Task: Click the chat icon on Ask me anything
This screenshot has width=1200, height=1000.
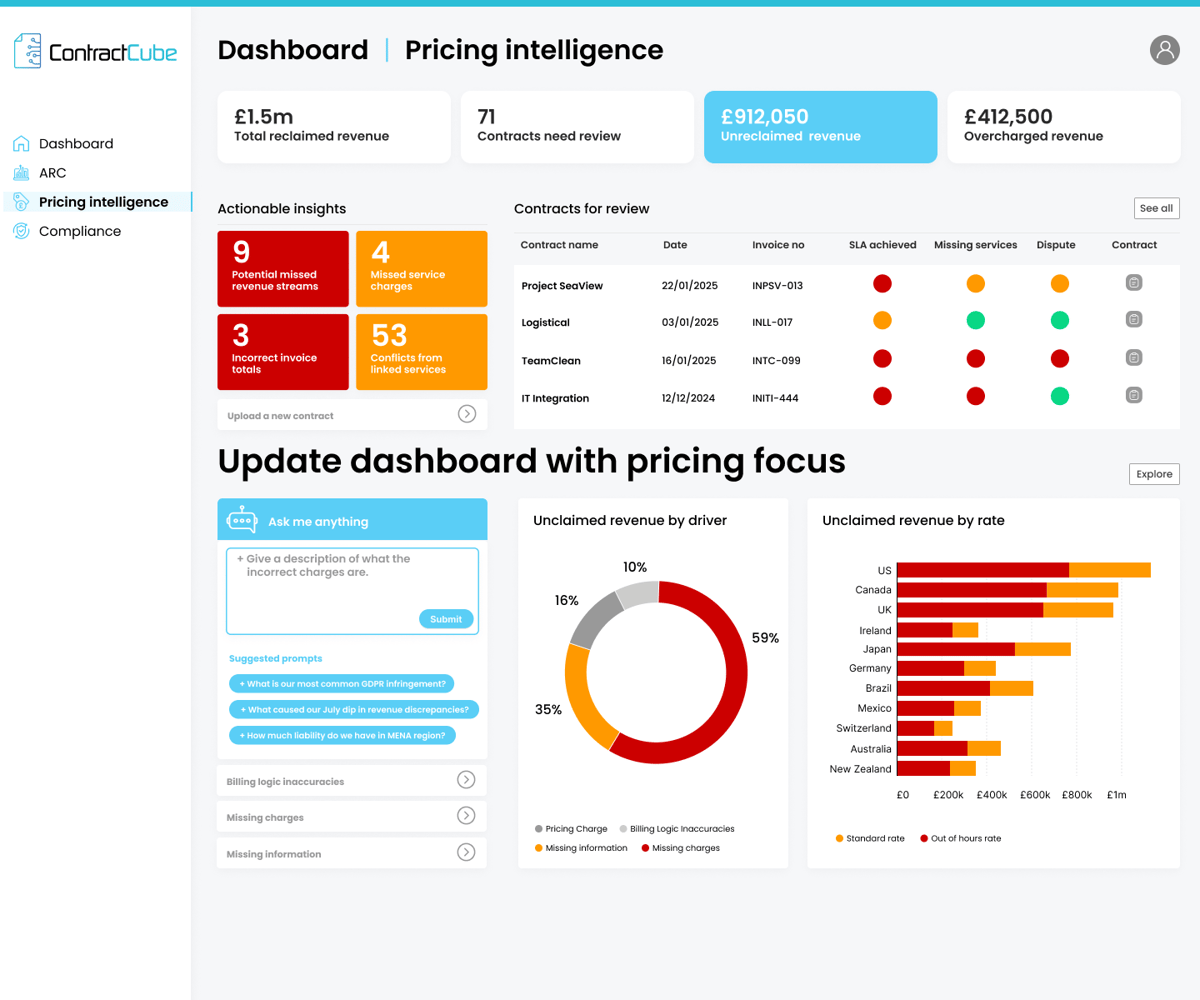Action: (x=241, y=519)
